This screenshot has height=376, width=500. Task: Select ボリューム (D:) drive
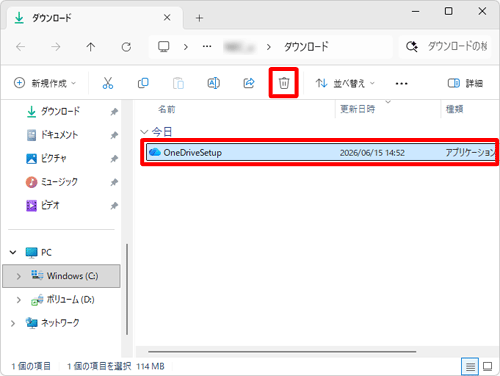coord(63,300)
